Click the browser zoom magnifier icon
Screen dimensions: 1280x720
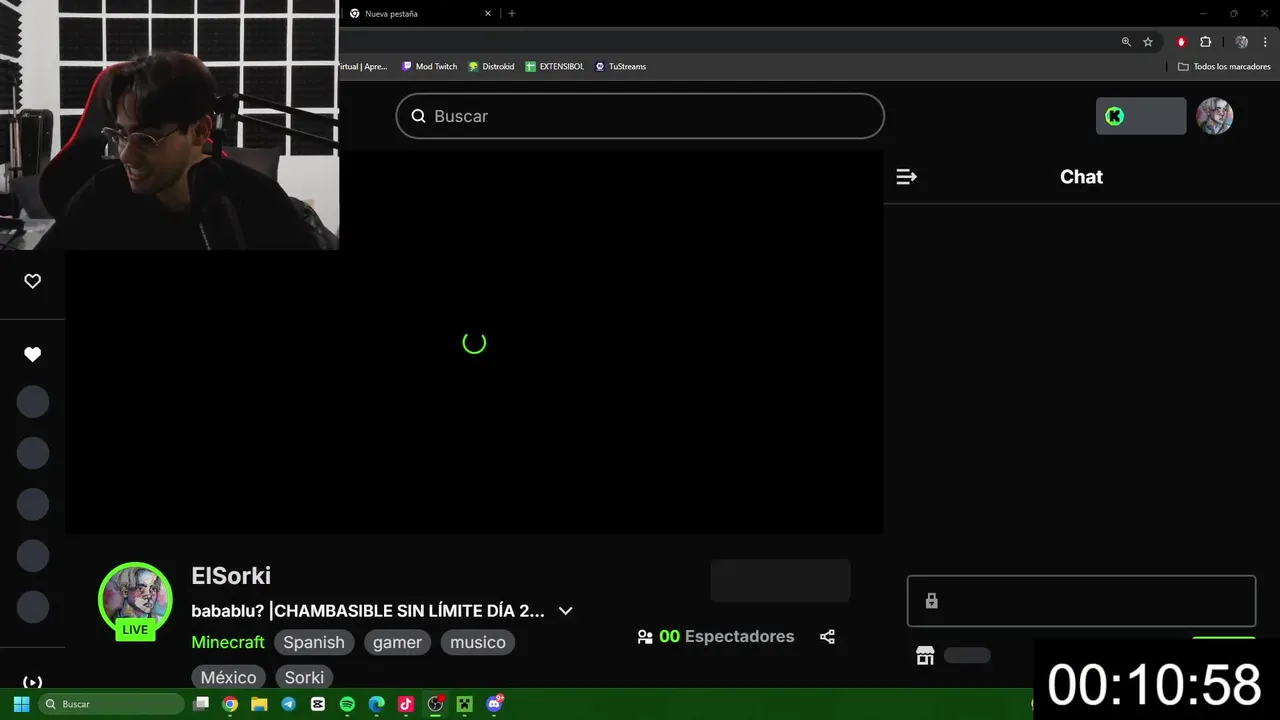pos(1126,42)
